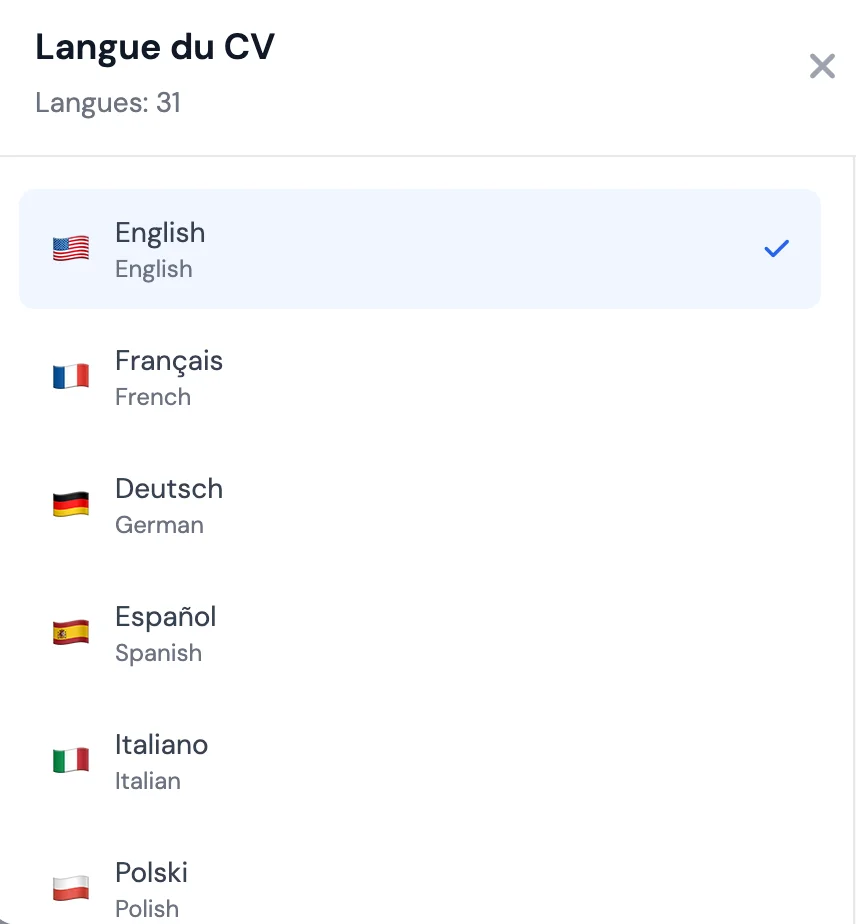This screenshot has height=924, width=856.
Task: Click the Italian flag icon
Action: [70, 759]
